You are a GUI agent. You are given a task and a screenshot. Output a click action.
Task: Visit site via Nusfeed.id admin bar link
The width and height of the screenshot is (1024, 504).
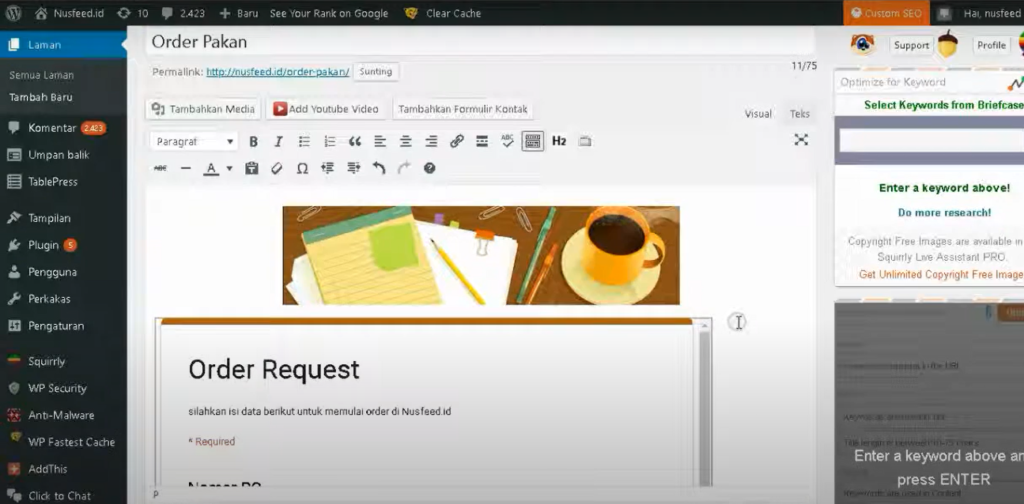point(69,12)
